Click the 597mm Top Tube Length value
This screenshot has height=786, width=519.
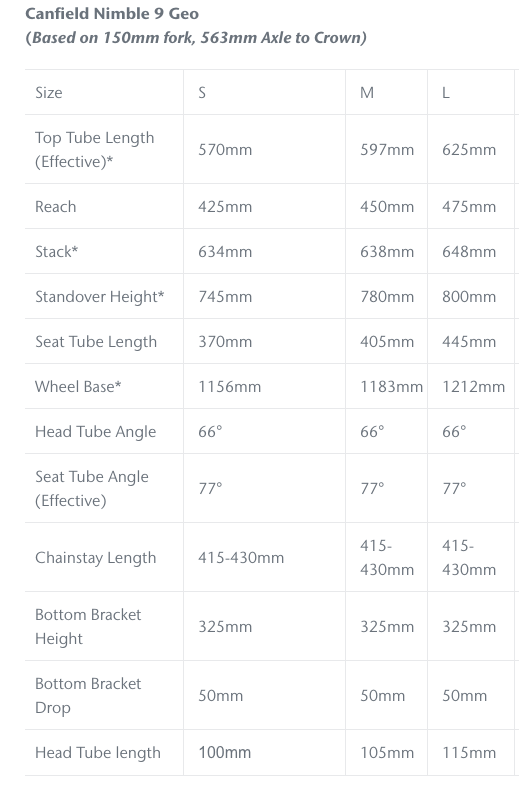[x=387, y=150]
